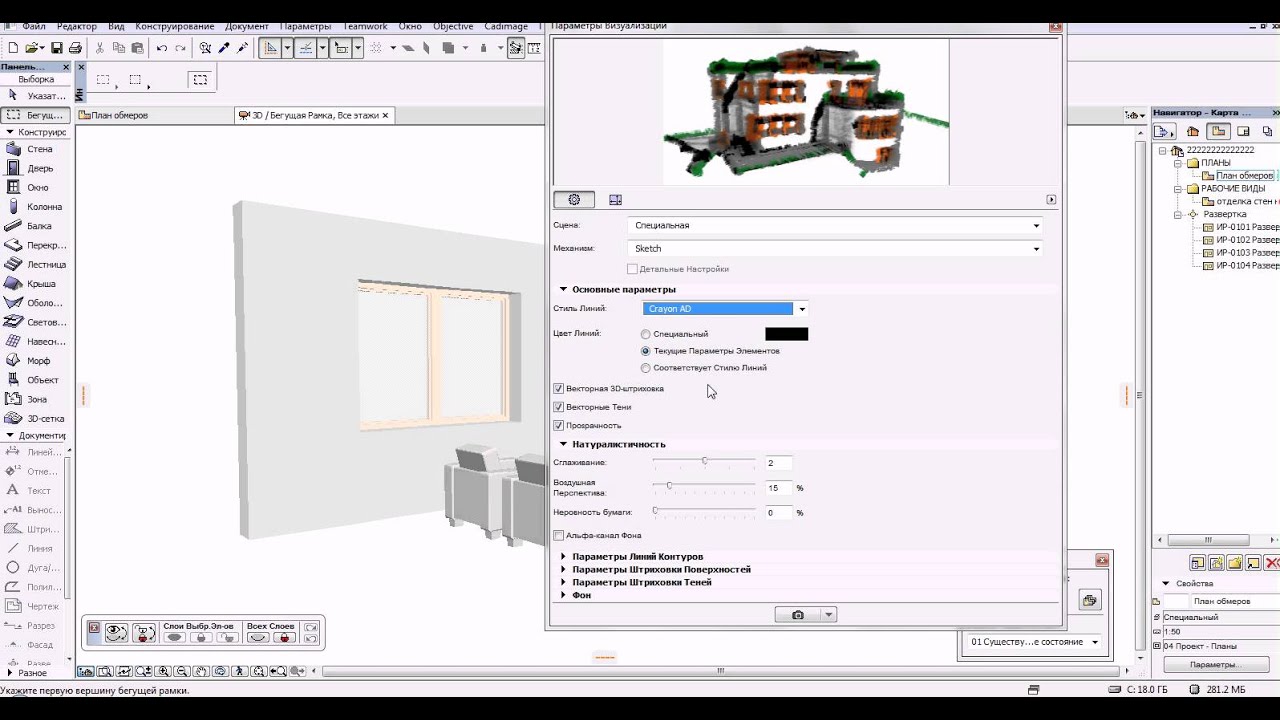This screenshot has height=720, width=1280.
Task: Click the camera render button in dialog
Action: point(798,615)
